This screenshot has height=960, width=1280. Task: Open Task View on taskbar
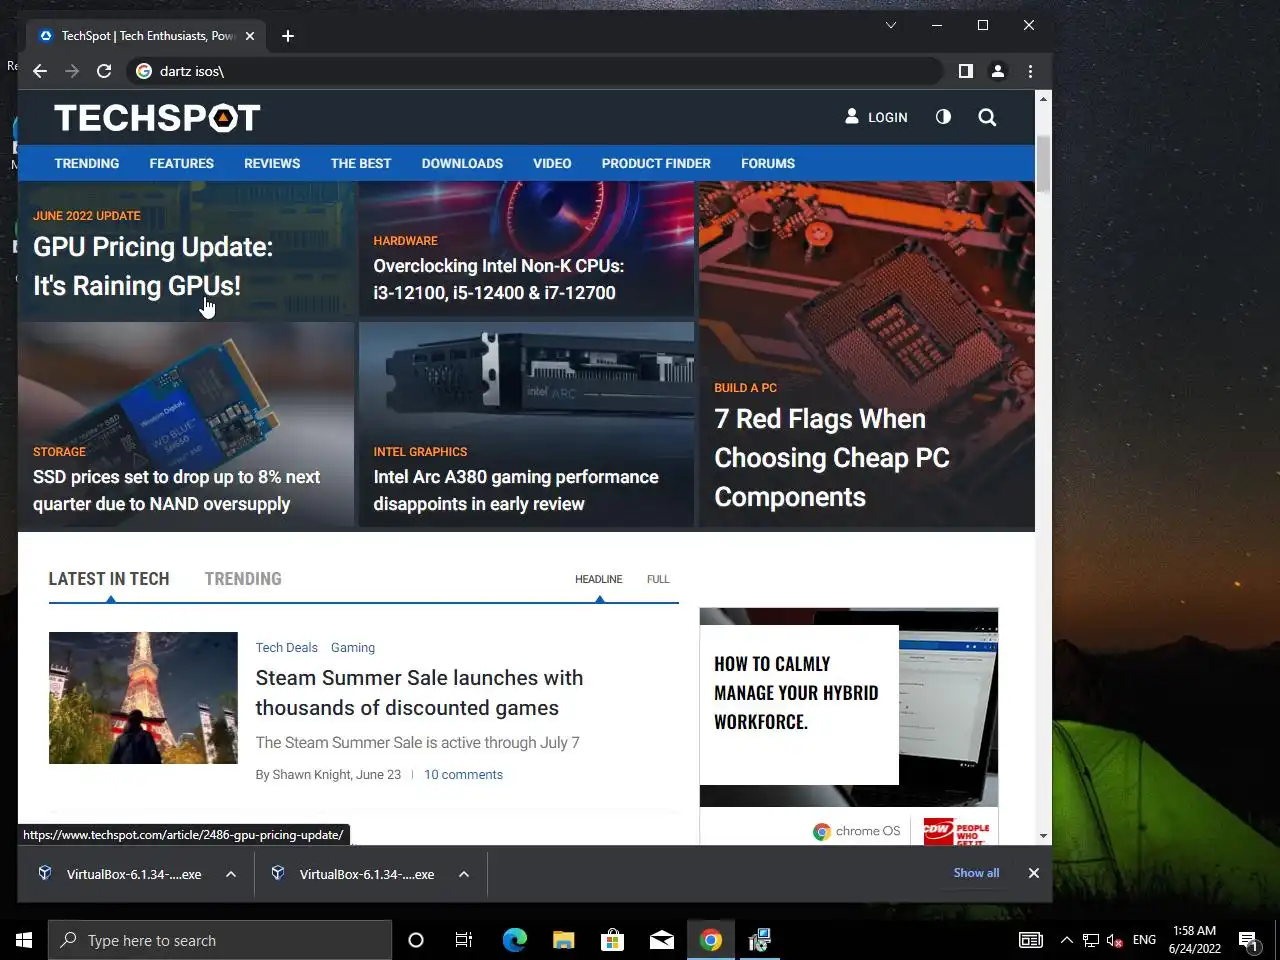[x=464, y=940]
